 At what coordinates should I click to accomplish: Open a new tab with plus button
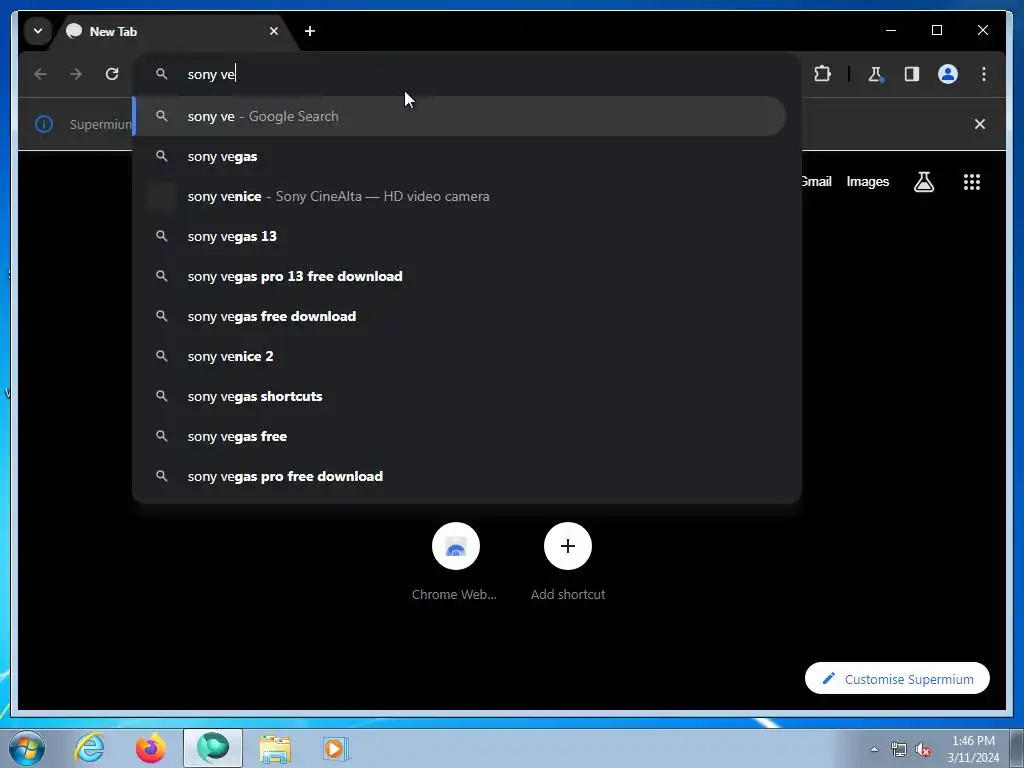pos(310,31)
